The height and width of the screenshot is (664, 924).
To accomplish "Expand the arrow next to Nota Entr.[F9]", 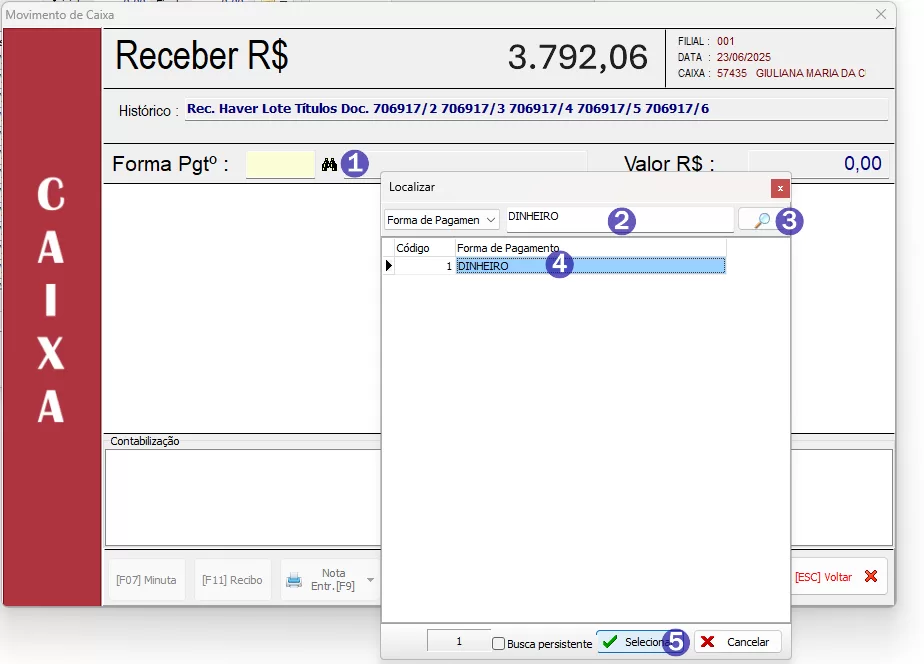I will [x=370, y=580].
